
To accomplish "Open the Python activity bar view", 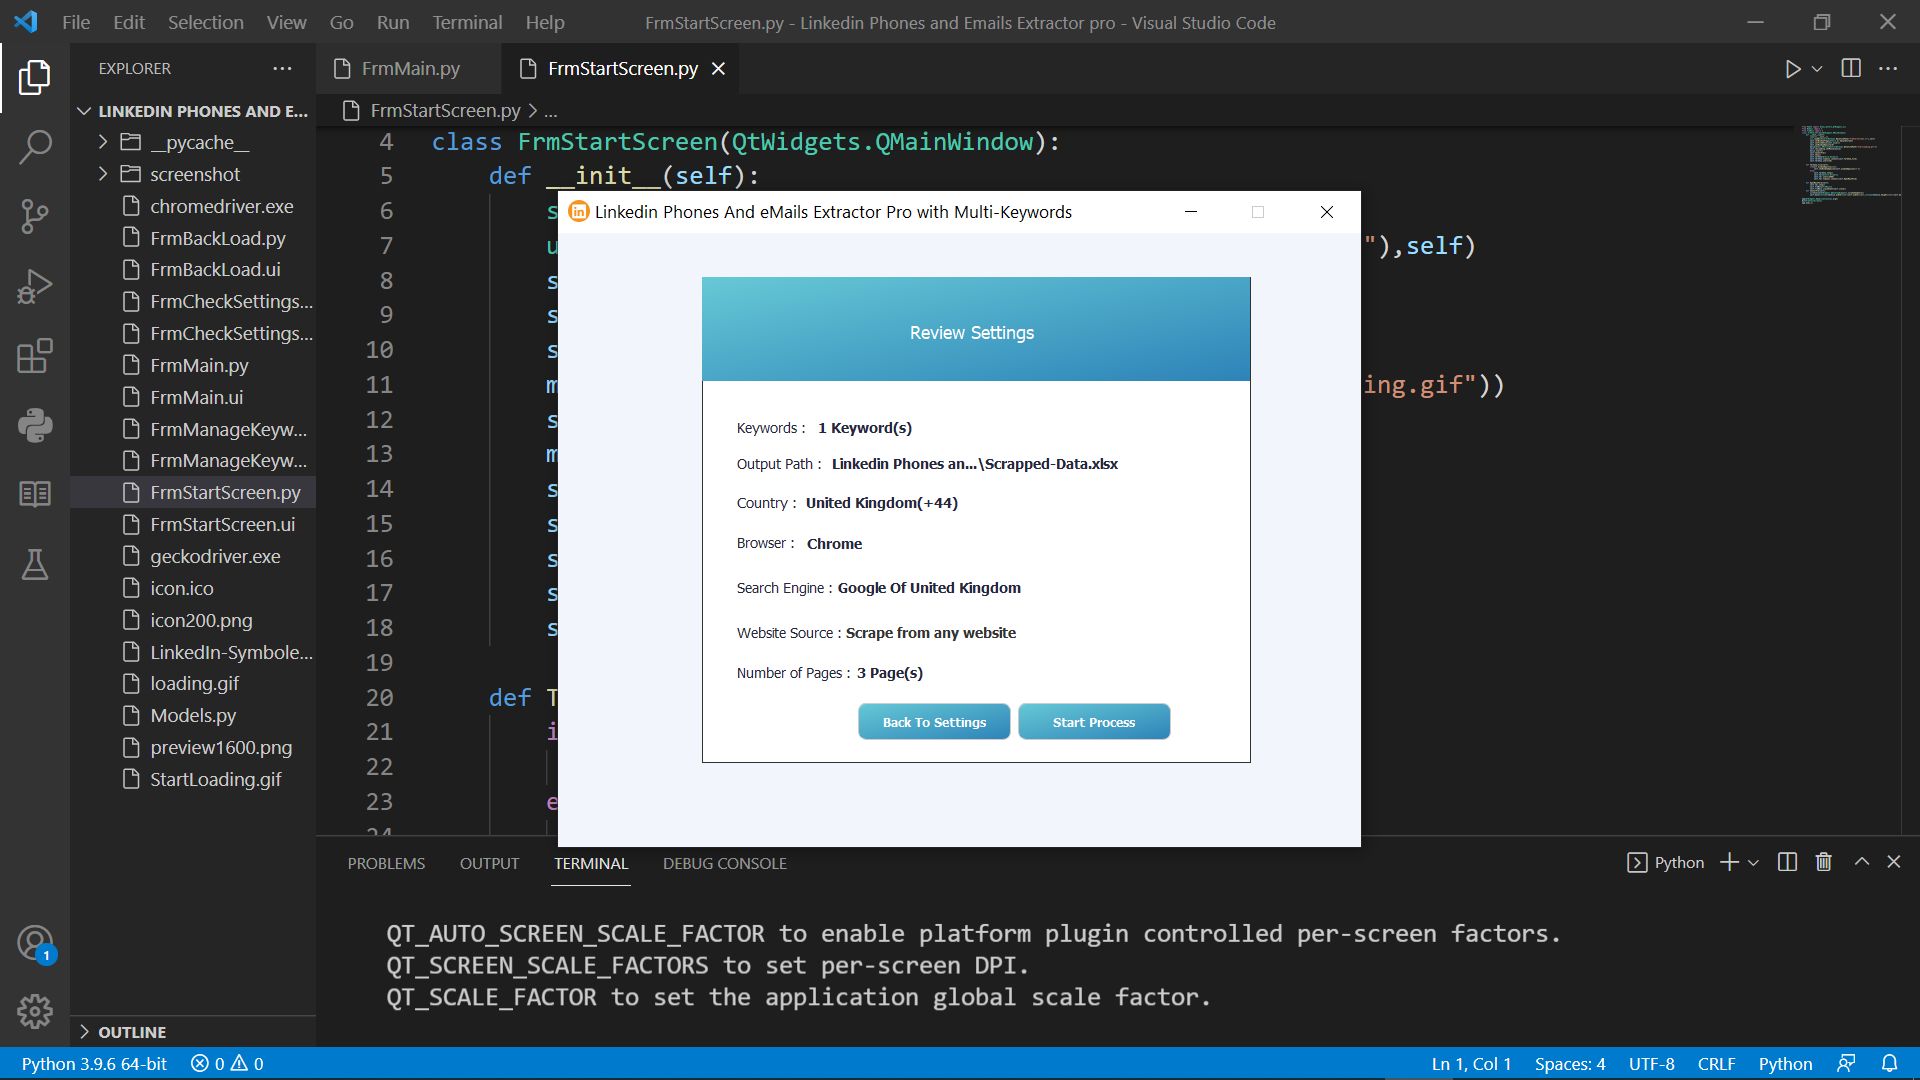I will 35,425.
